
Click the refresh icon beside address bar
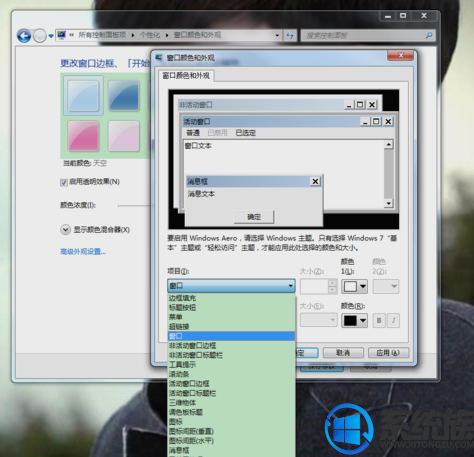[x=290, y=35]
